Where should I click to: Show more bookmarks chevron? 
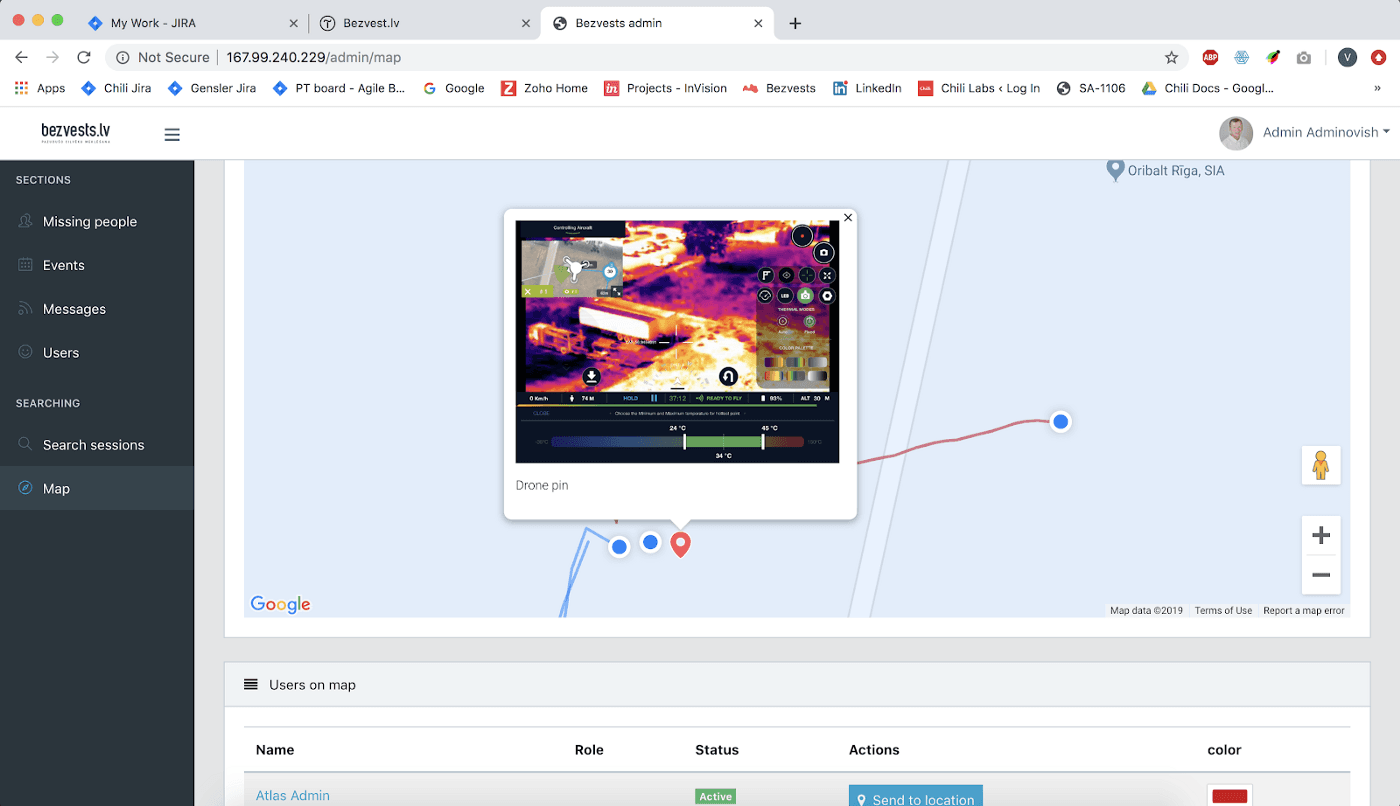tap(1377, 88)
